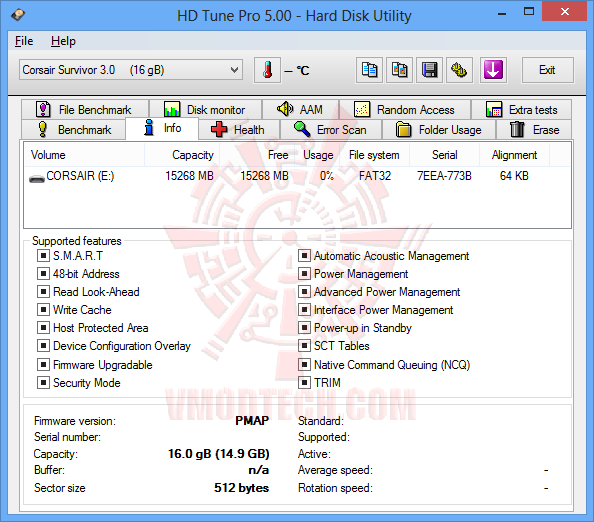Toggle the Power-up in Standby checkbox
Image resolution: width=594 pixels, height=522 pixels.
click(304, 328)
